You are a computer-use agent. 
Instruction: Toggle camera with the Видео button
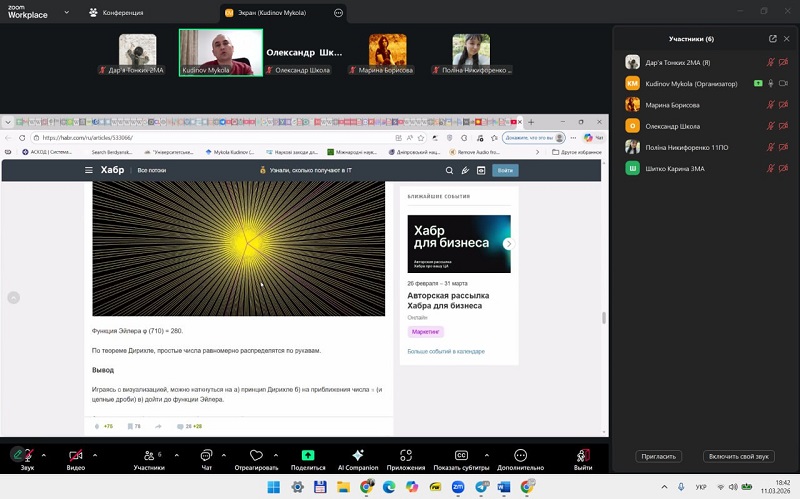pos(76,455)
